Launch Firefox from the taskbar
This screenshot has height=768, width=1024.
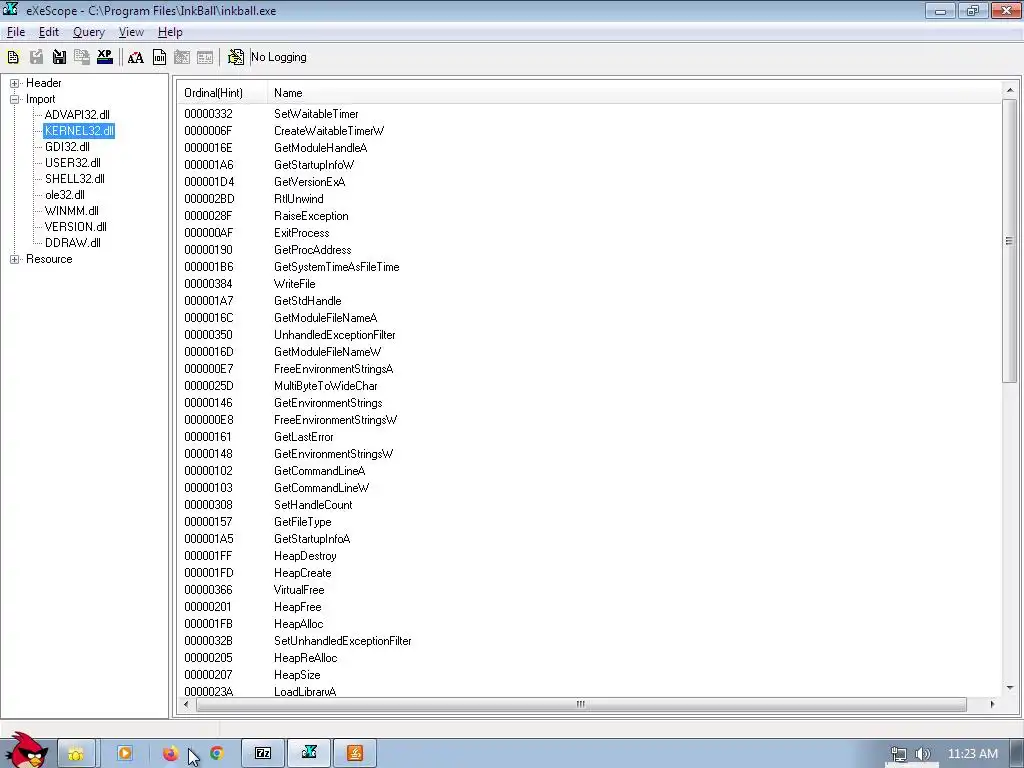tap(170, 754)
